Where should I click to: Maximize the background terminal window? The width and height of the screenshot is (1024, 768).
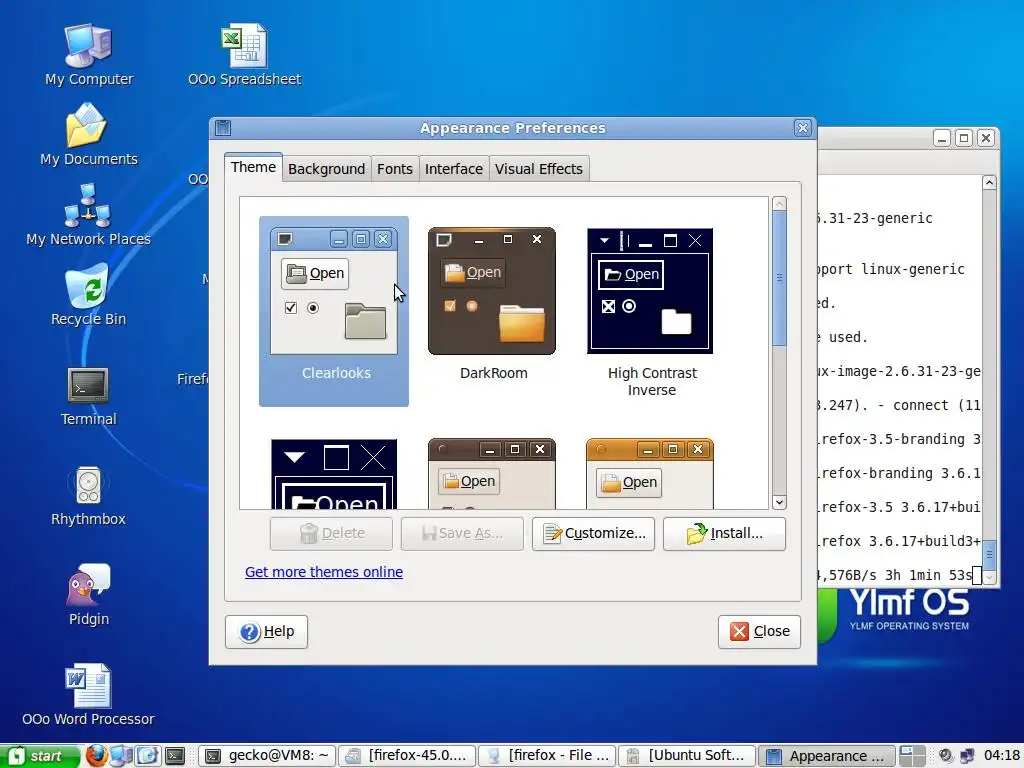click(963, 138)
